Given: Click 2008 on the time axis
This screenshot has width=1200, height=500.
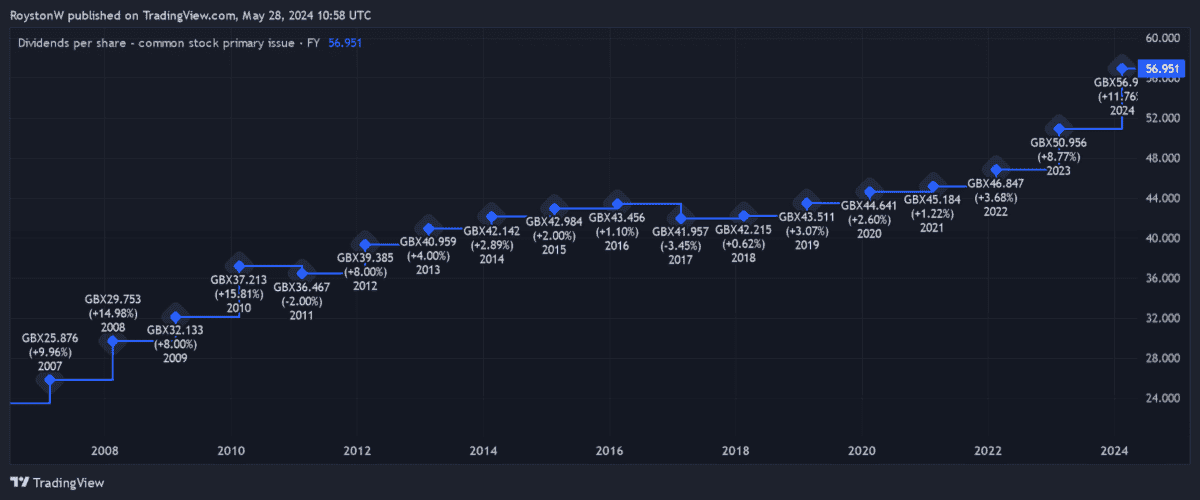Looking at the screenshot, I should coord(104,451).
